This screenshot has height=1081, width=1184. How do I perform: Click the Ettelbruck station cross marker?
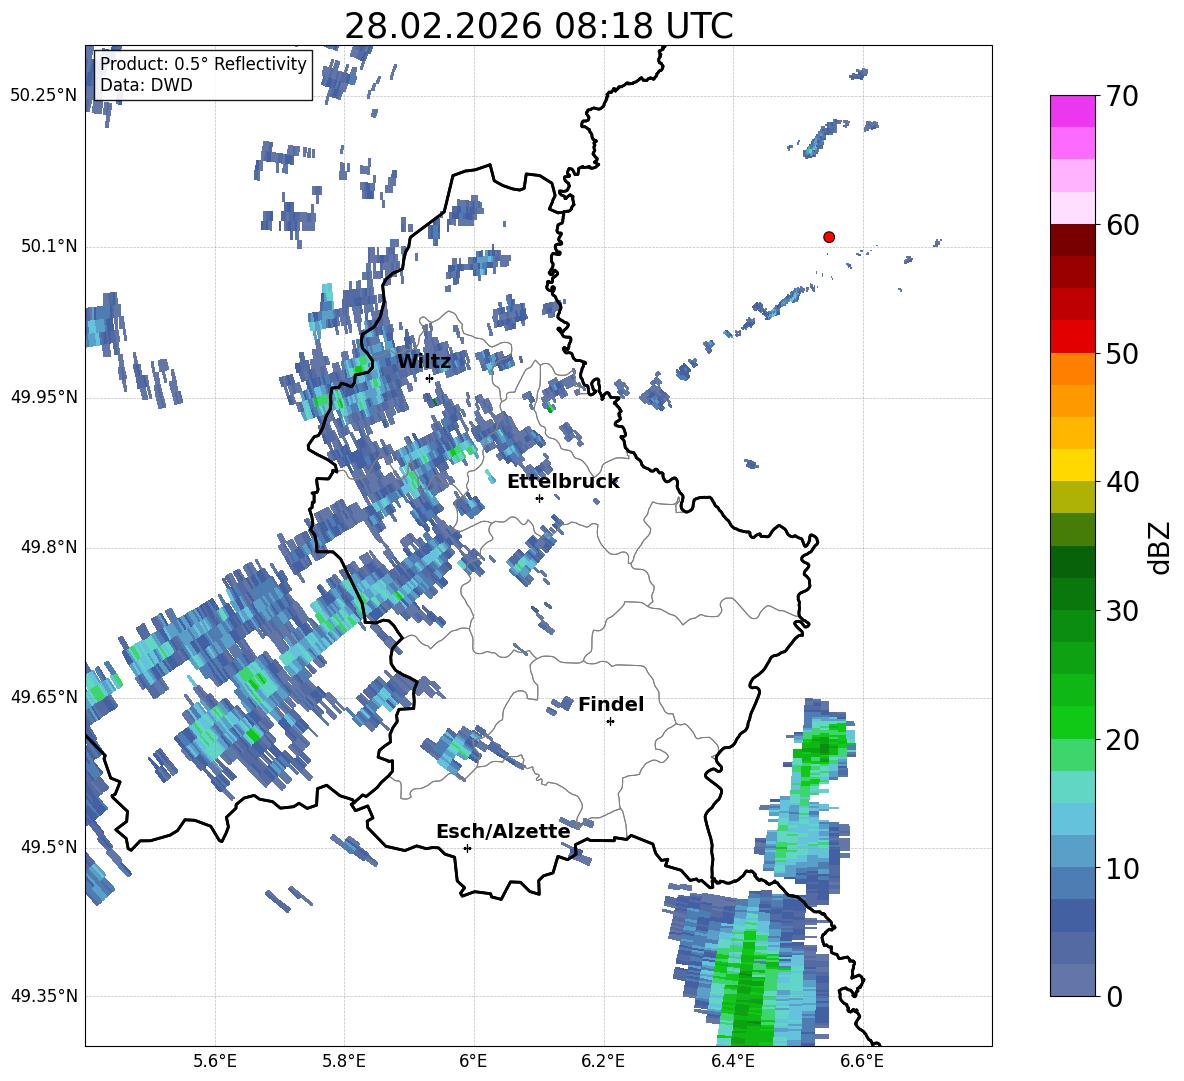click(539, 498)
